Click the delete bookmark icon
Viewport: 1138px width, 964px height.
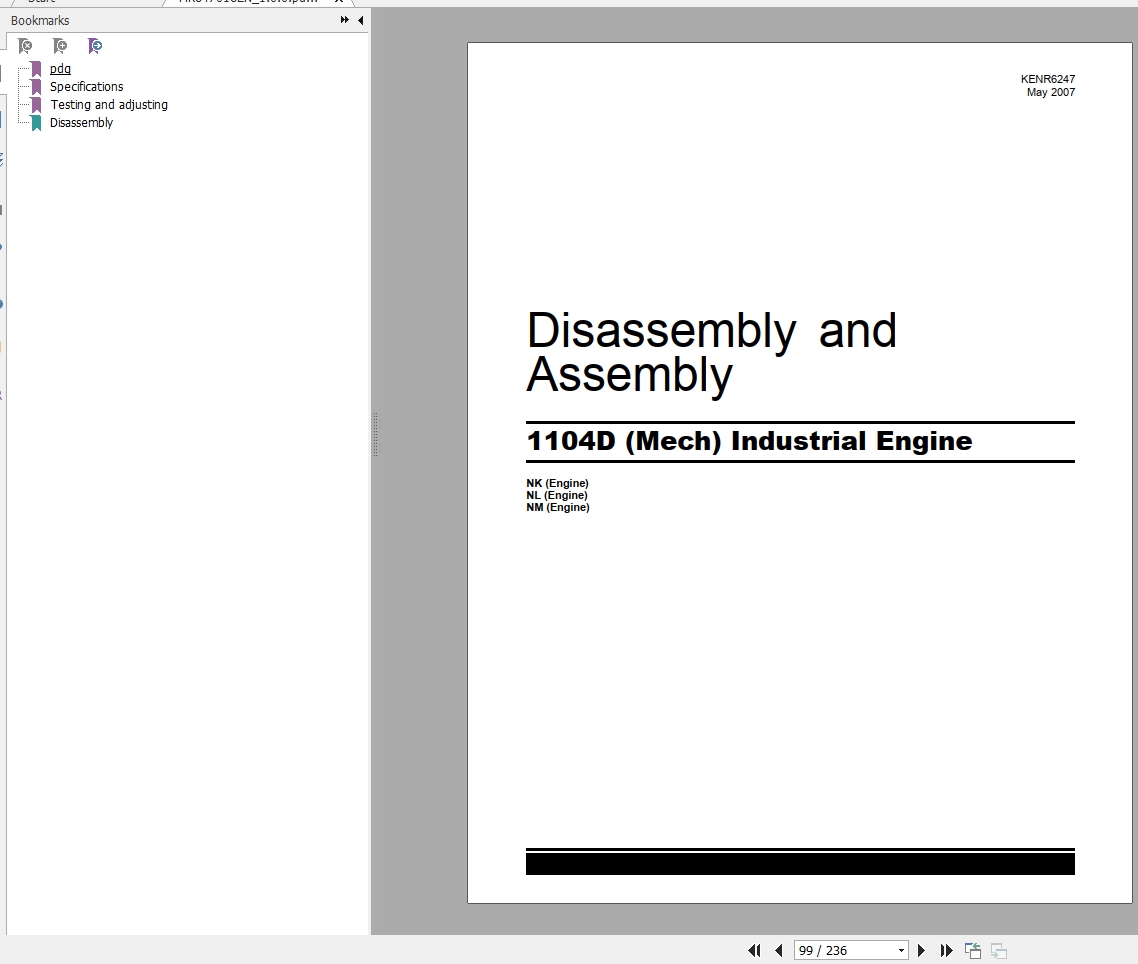click(25, 46)
